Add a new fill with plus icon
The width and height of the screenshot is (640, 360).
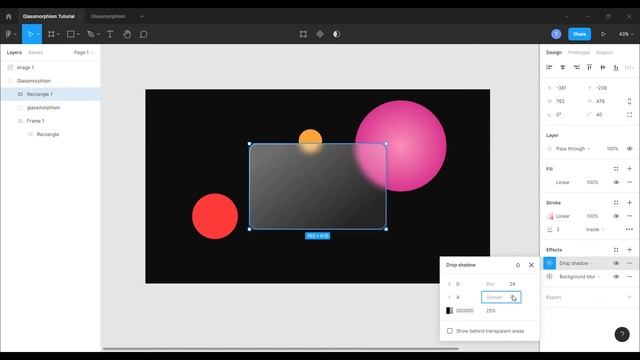coord(629,169)
